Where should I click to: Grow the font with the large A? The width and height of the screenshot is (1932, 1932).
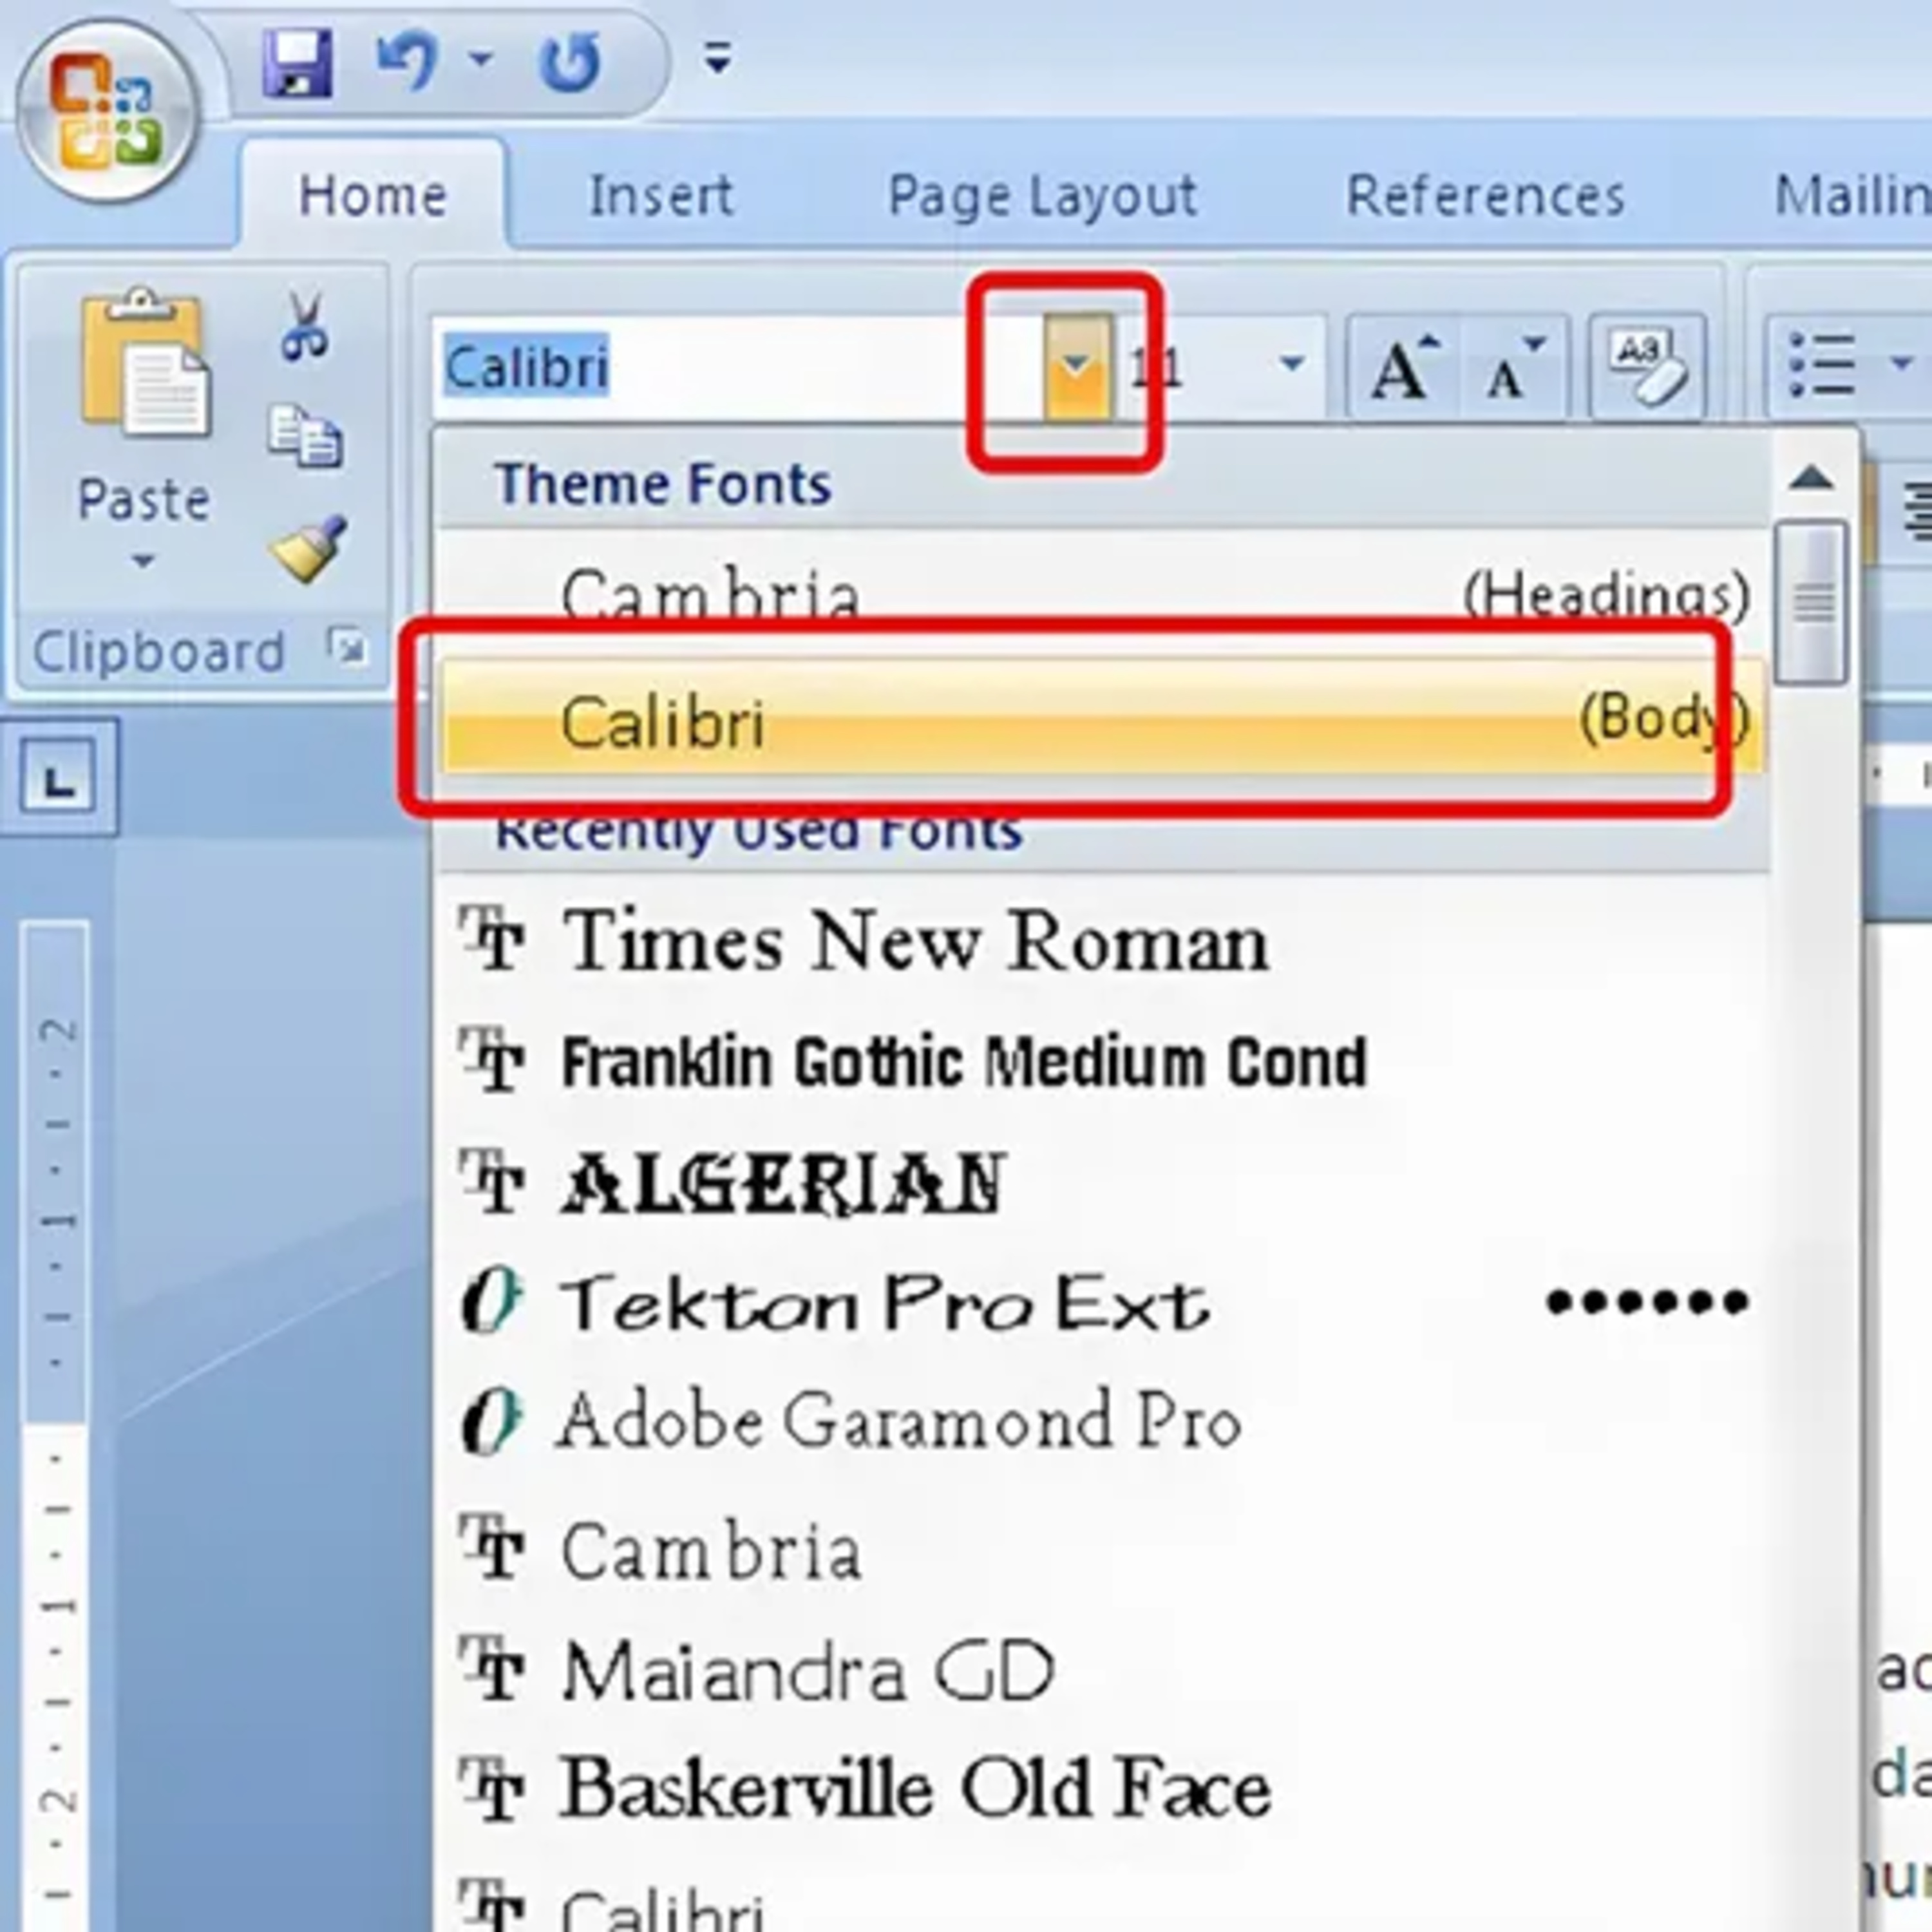pyautogui.click(x=1403, y=367)
